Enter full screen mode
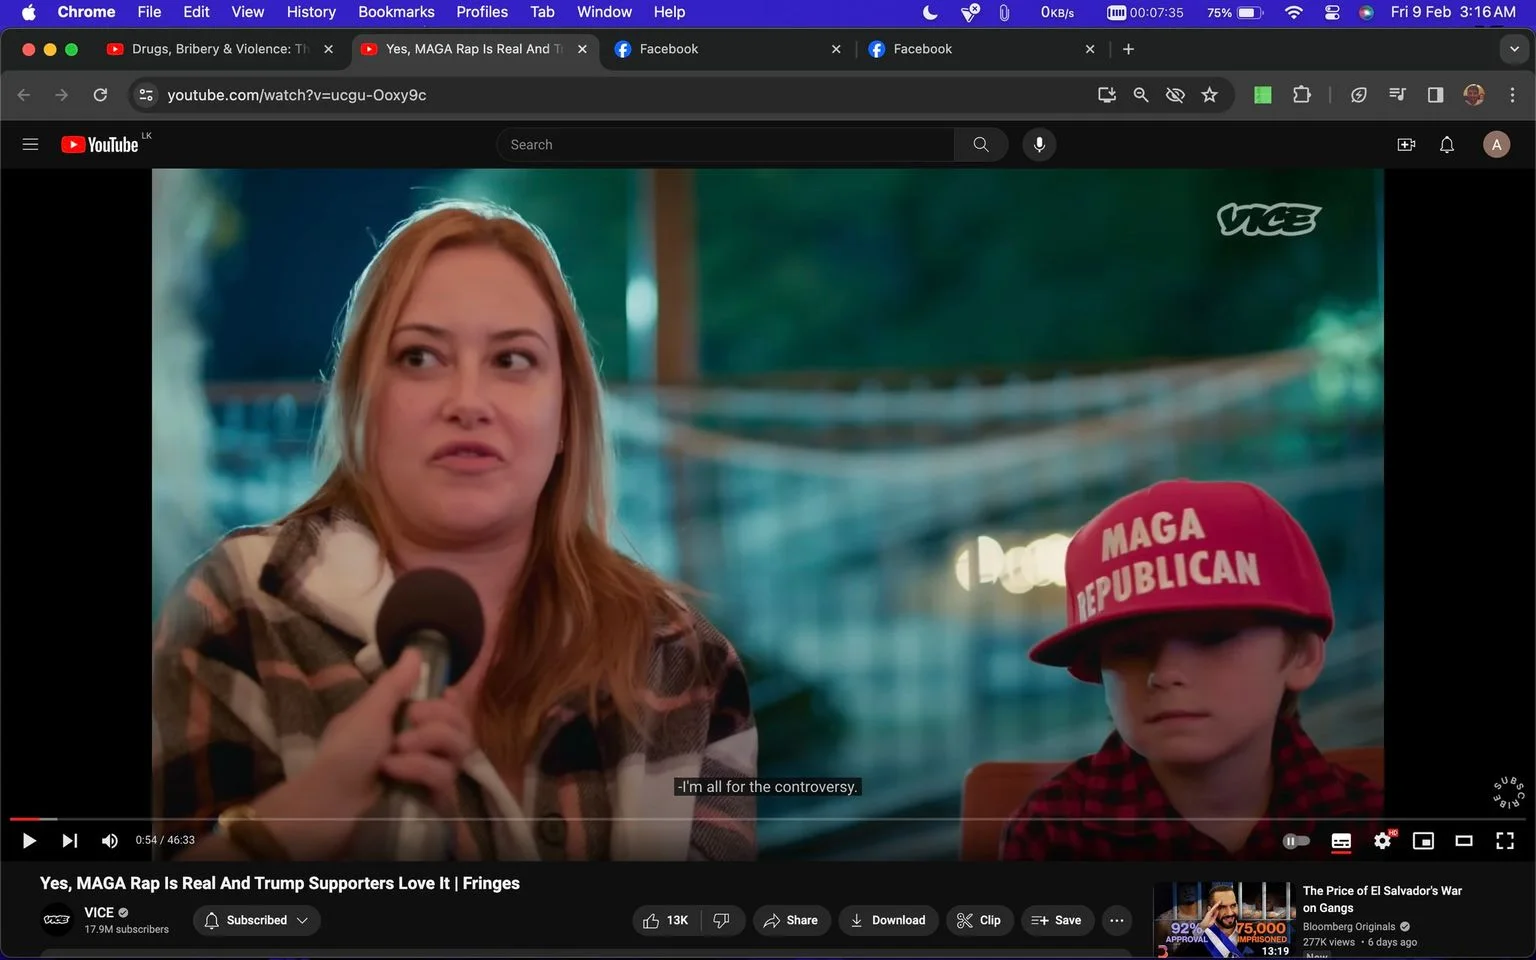Screen dimensions: 1536x960 [x=1505, y=841]
